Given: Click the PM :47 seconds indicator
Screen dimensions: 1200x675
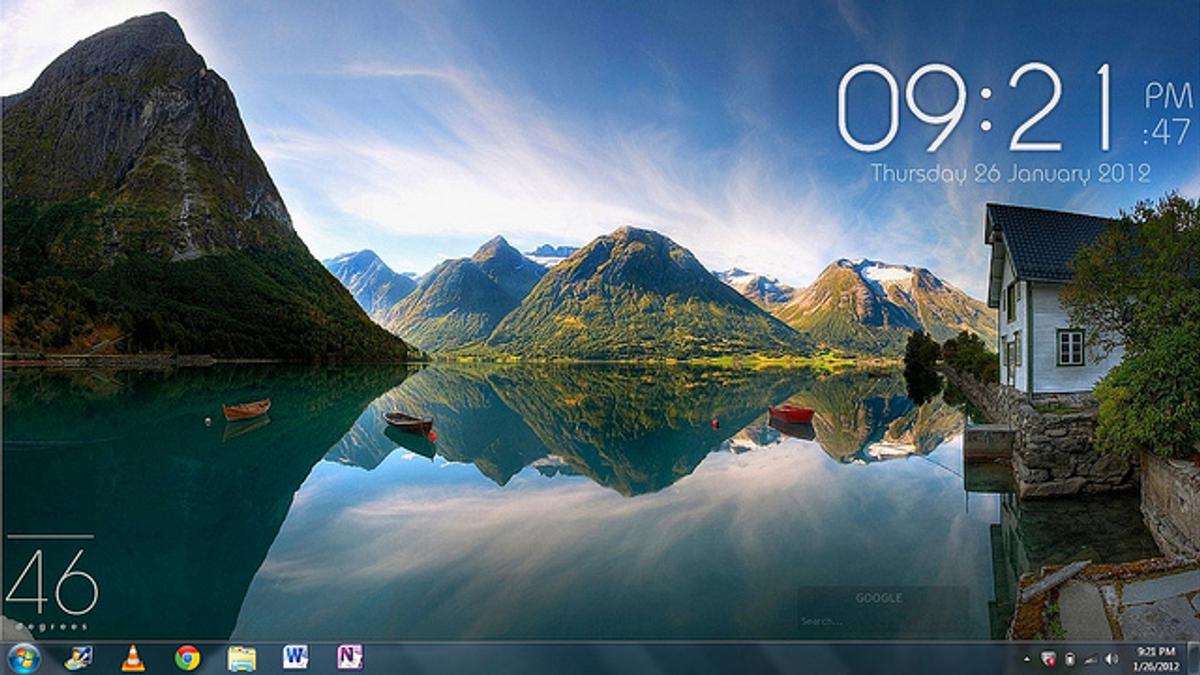Looking at the screenshot, I should pos(1168,114).
